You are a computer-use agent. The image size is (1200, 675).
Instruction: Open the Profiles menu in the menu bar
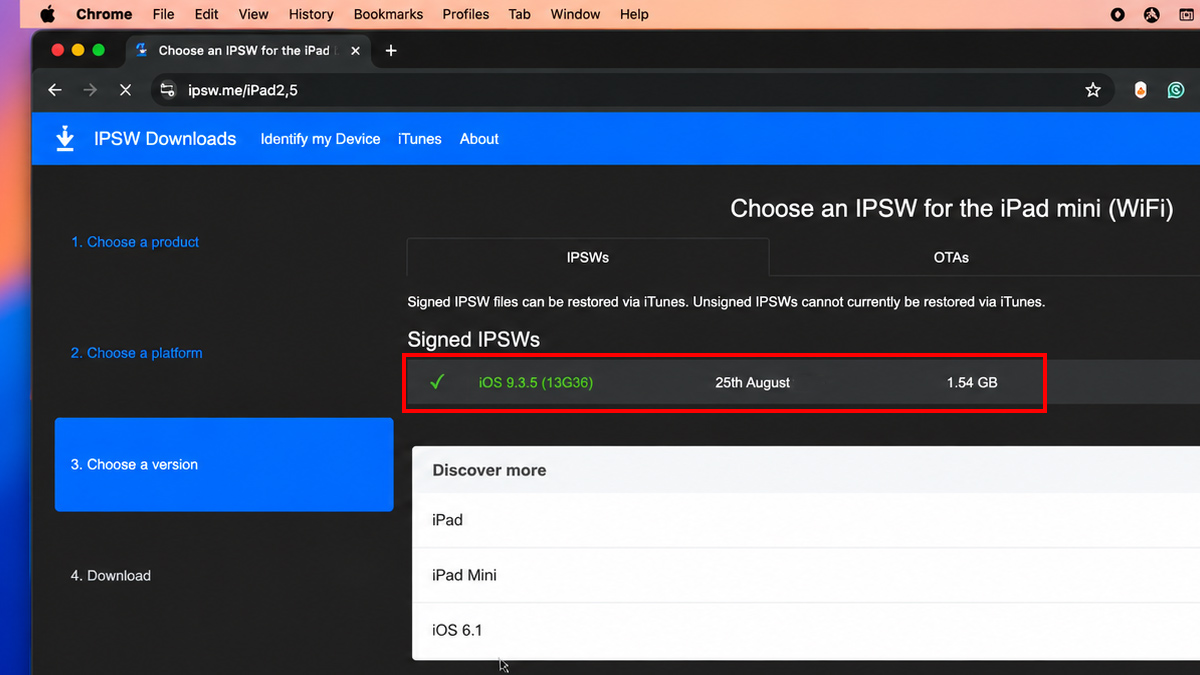(466, 14)
